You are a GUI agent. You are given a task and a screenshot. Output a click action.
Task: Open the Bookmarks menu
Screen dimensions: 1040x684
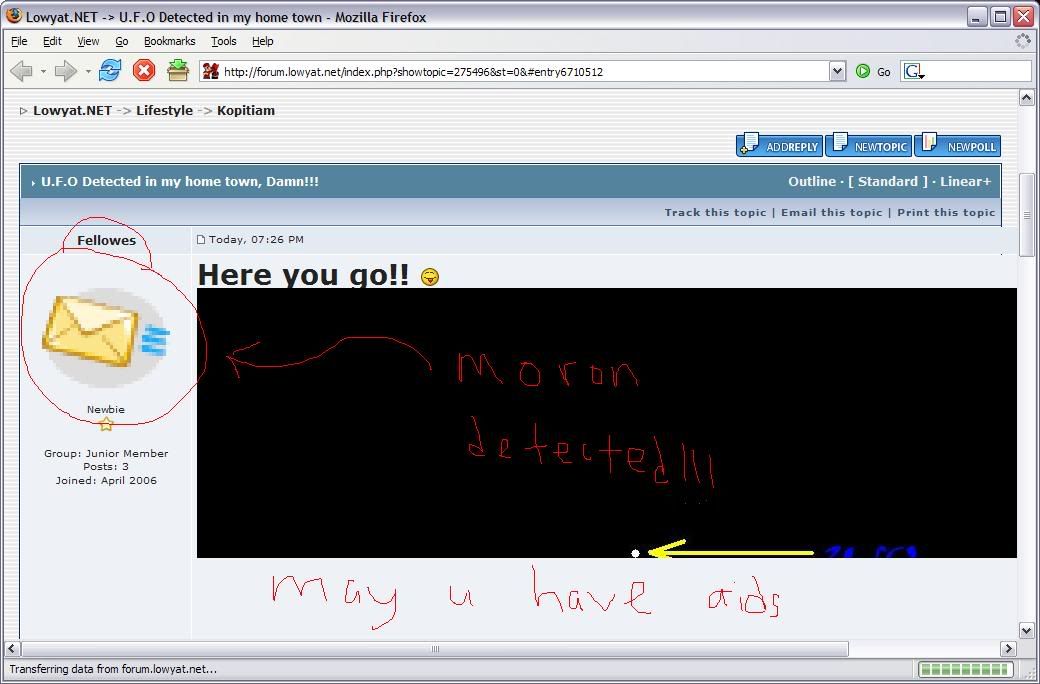(169, 41)
